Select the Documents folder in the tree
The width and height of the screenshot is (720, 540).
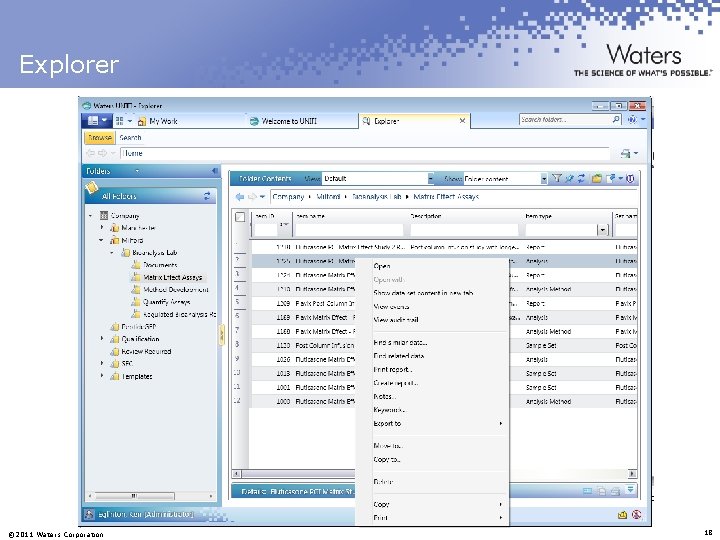pos(160,265)
